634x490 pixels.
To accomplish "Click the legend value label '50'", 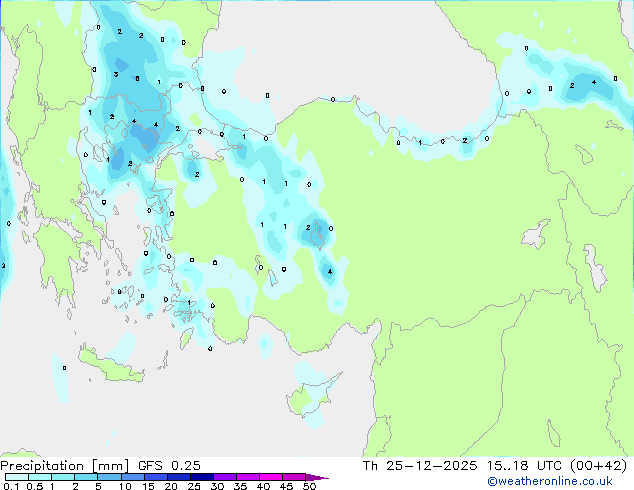I will point(310,486).
